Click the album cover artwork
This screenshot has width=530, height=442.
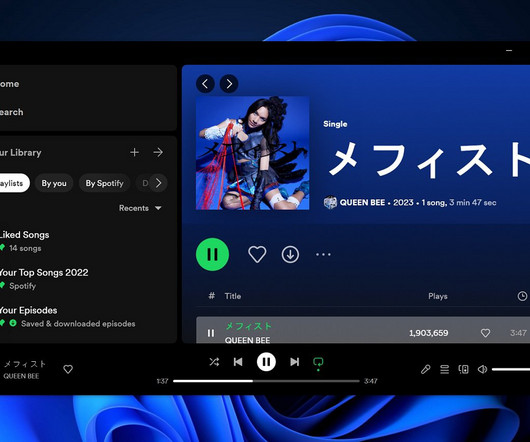252,153
